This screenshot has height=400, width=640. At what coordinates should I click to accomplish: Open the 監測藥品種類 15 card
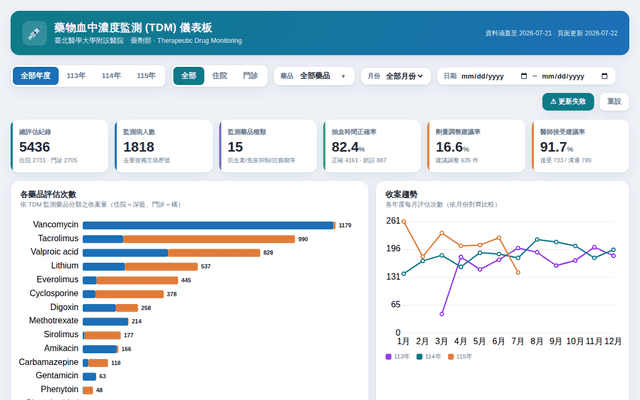pos(268,146)
